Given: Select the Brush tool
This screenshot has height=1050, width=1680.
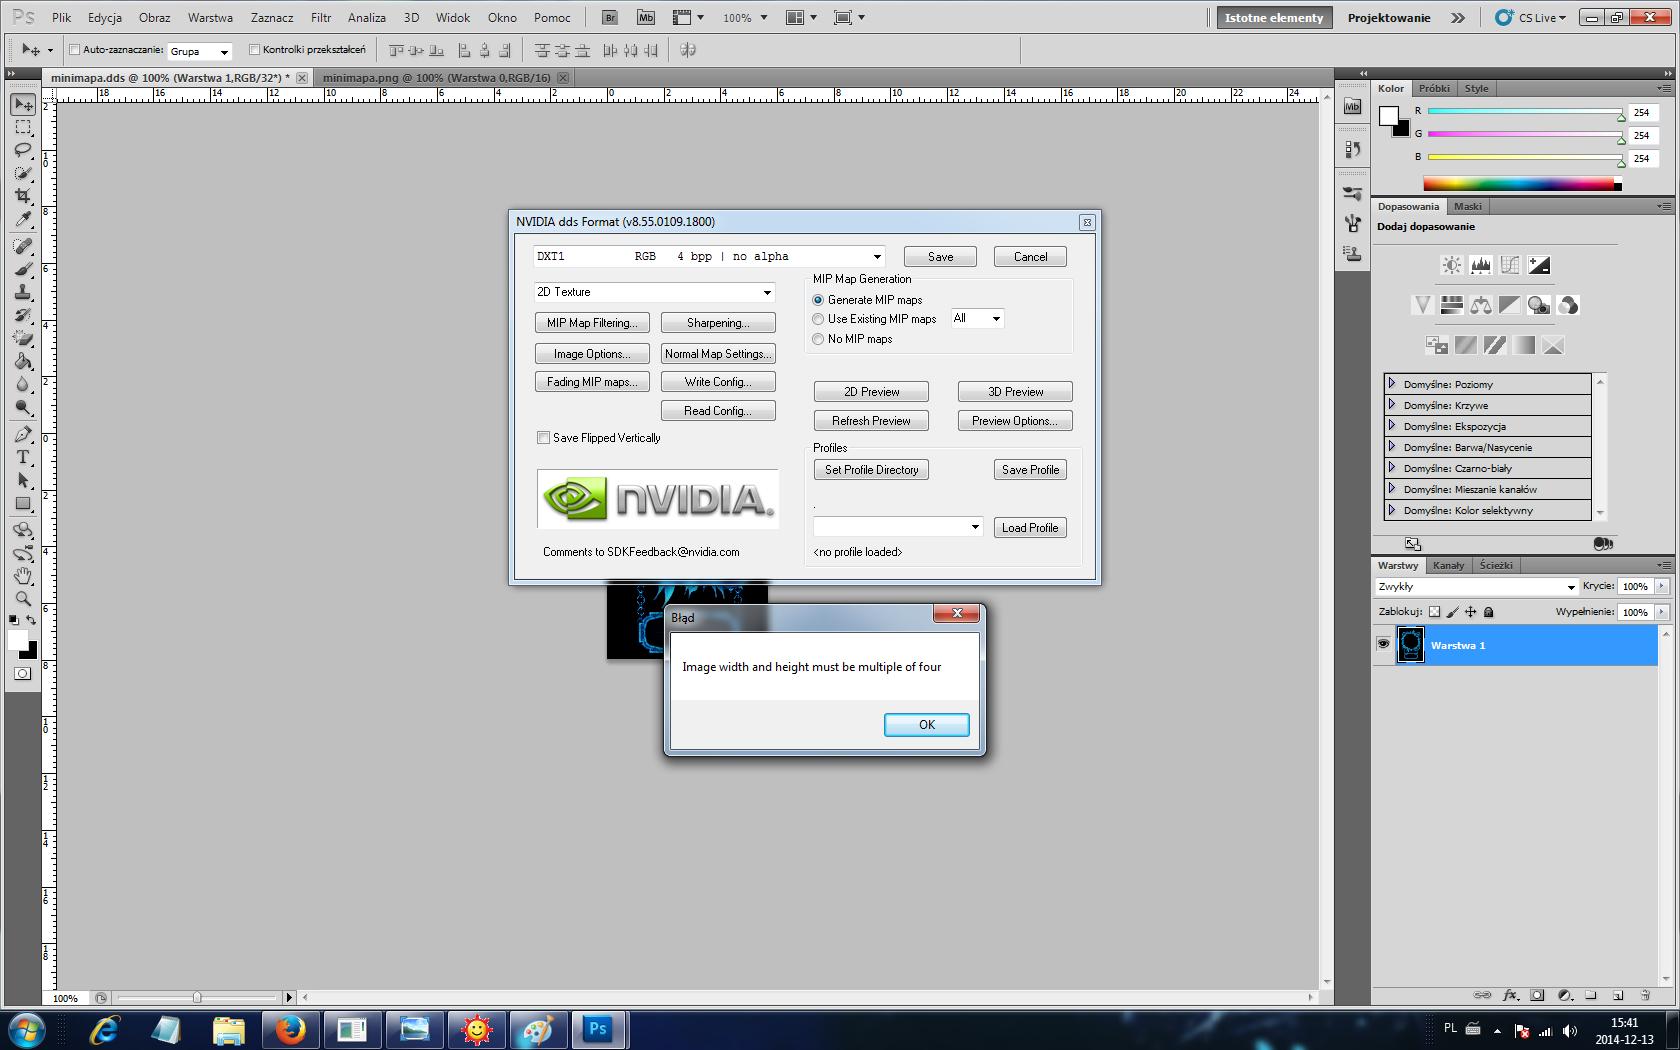Looking at the screenshot, I should [x=23, y=269].
